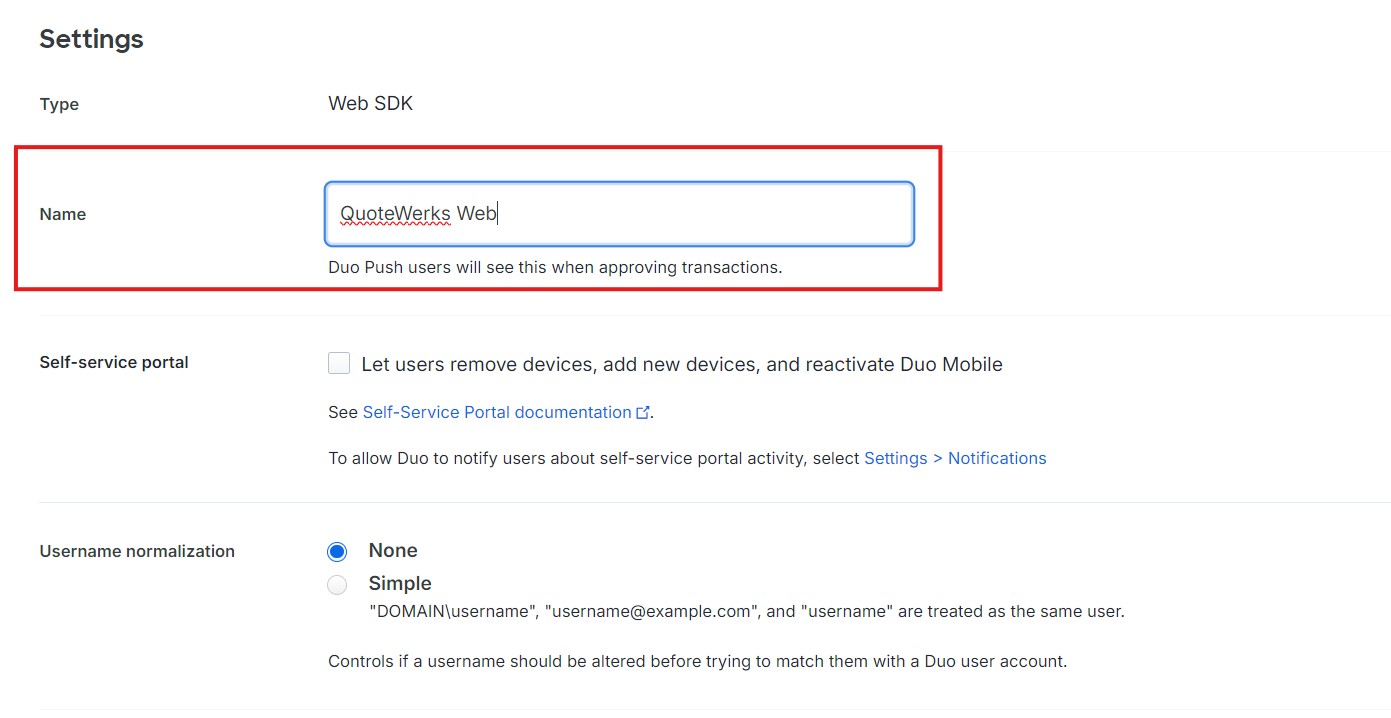The width and height of the screenshot is (1391, 718).
Task: Click the "Type" field label
Action: pos(59,104)
